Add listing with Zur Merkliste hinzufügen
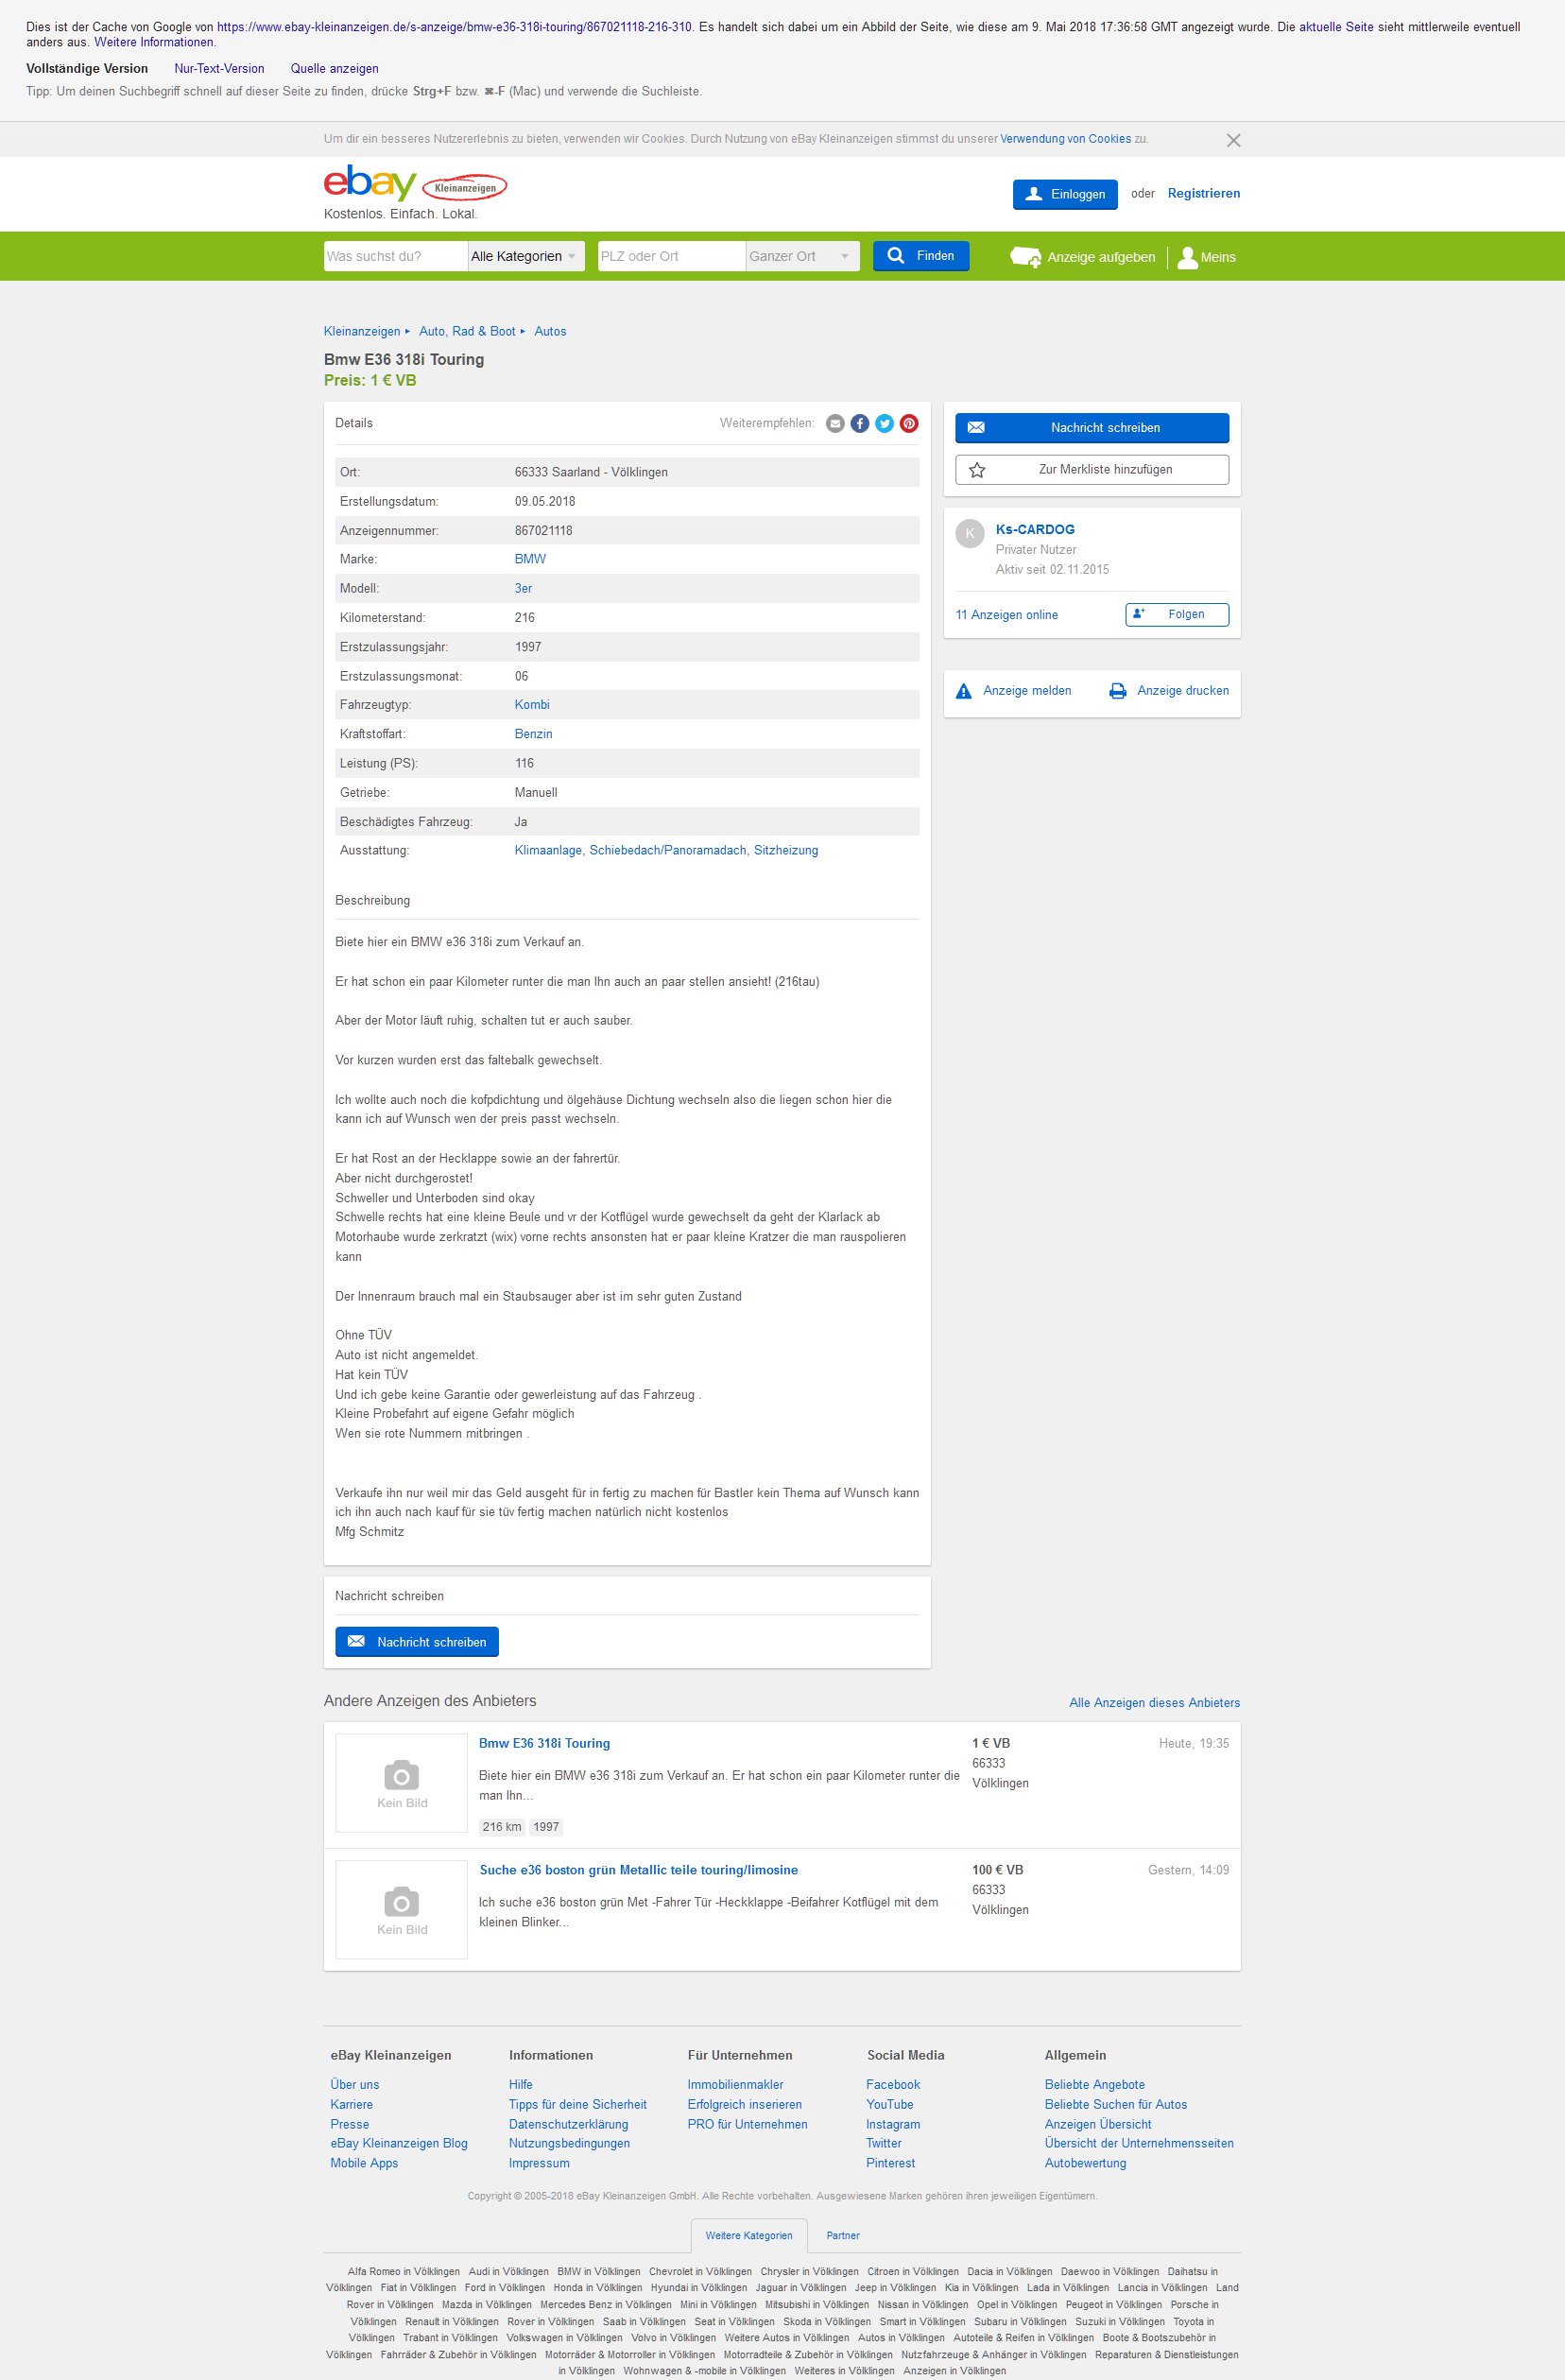 1092,470
